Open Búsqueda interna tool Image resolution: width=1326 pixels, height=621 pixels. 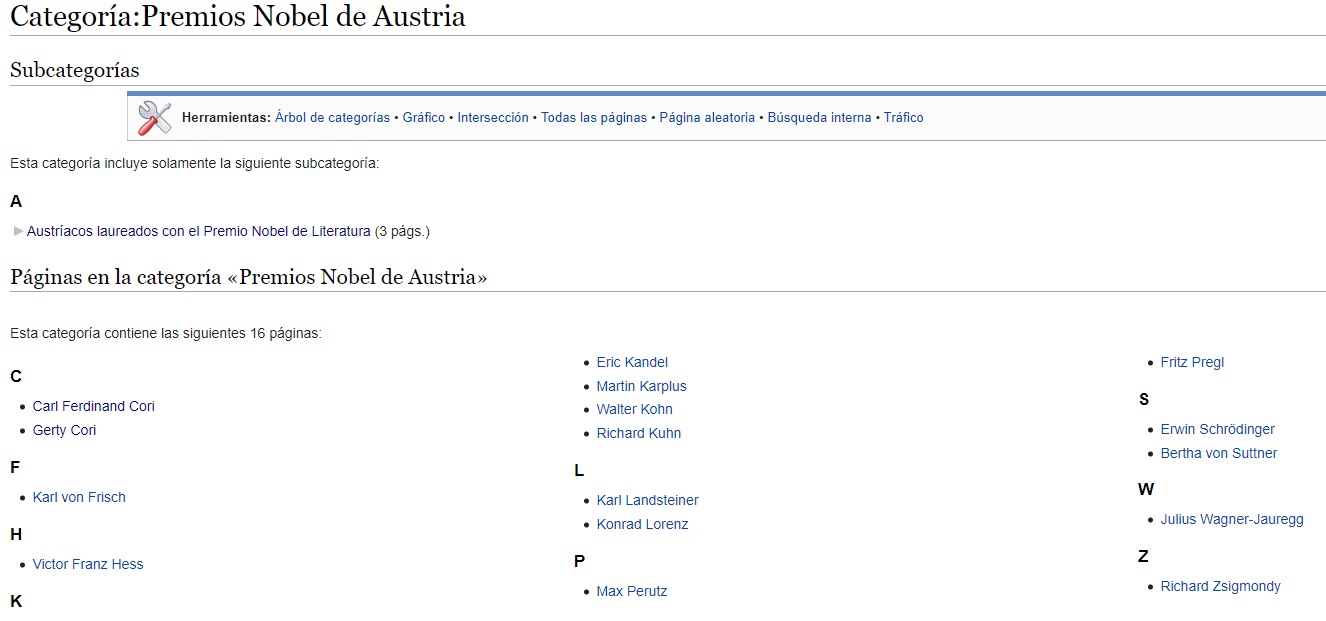[819, 118]
